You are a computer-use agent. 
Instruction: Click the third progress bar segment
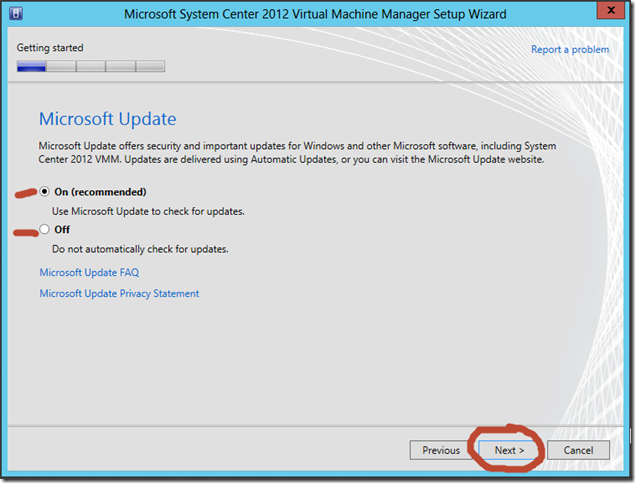[91, 66]
